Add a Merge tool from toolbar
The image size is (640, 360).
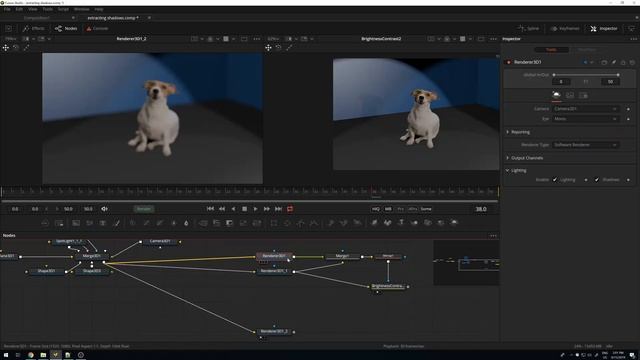click(x=203, y=223)
